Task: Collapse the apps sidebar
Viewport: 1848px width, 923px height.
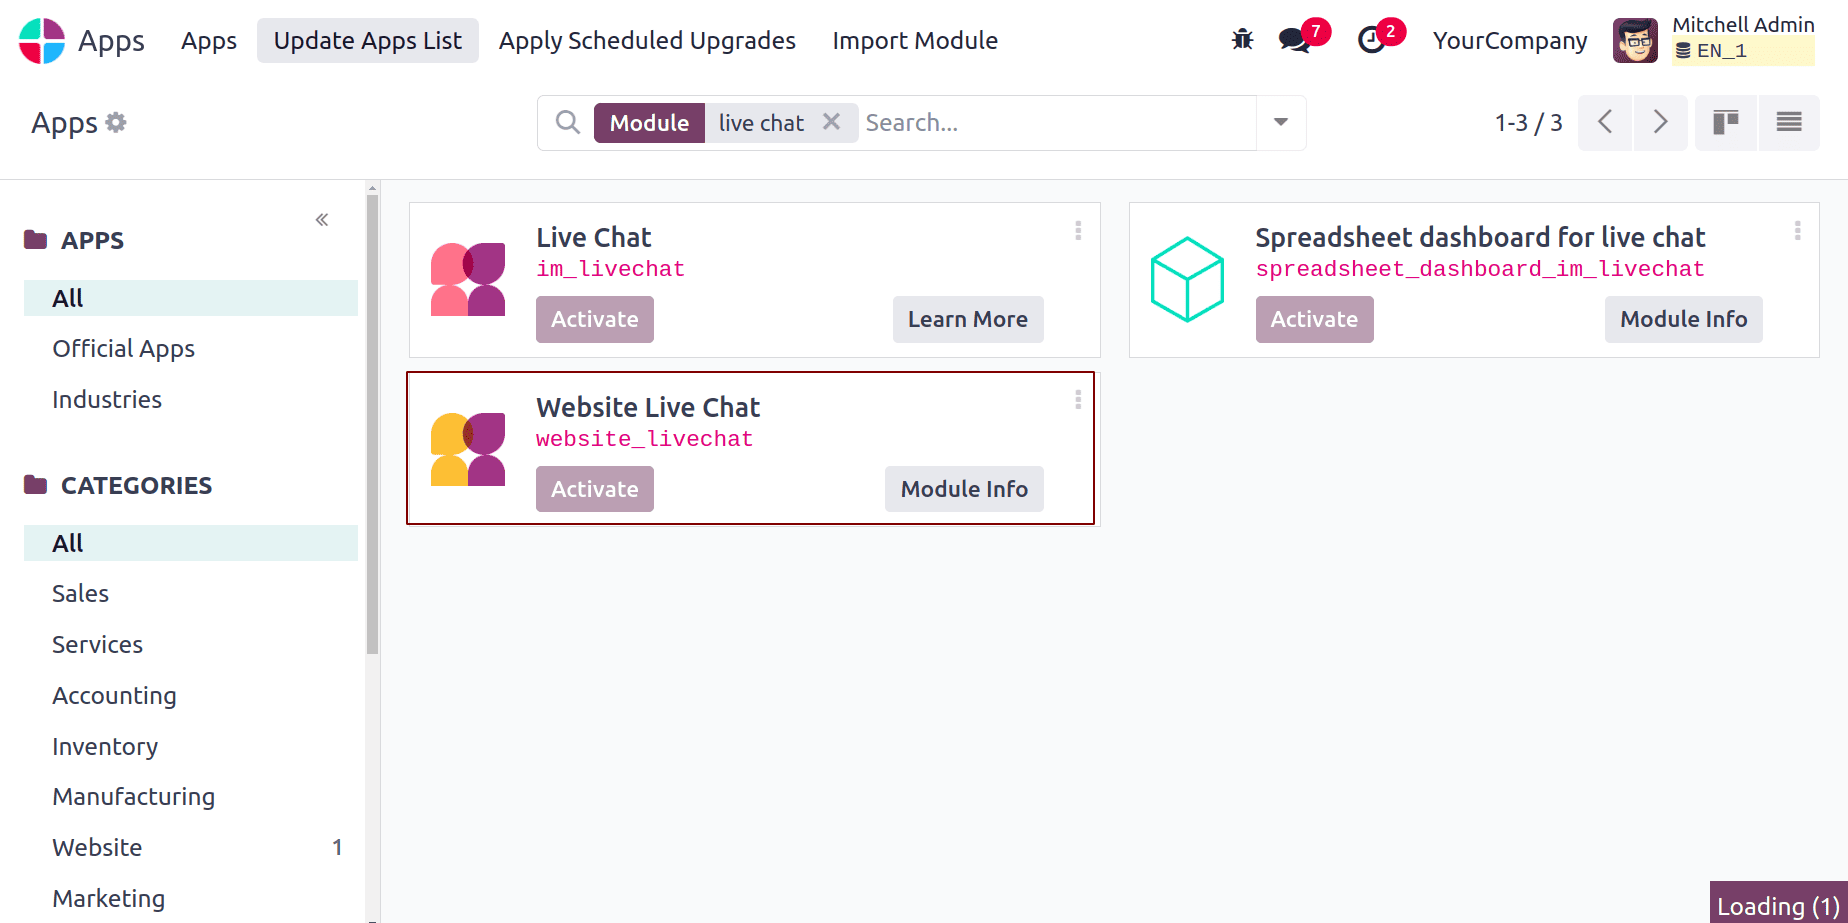Action: coord(321,219)
